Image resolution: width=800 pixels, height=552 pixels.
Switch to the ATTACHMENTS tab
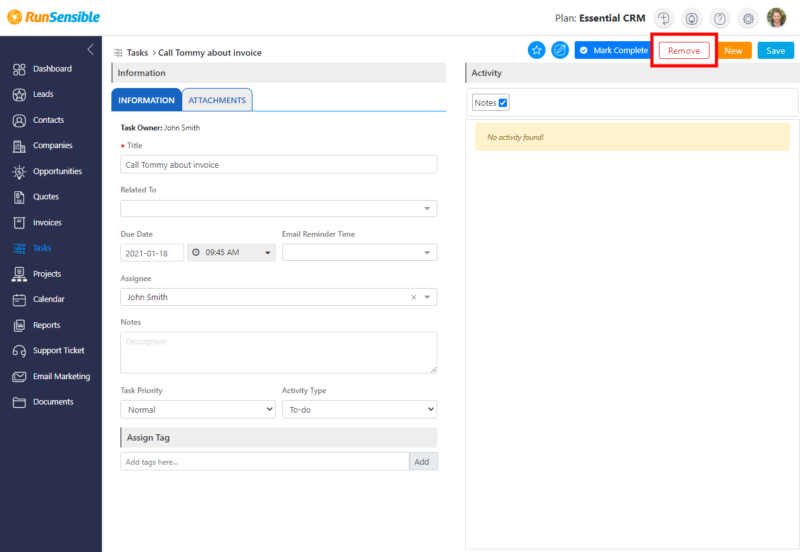click(x=217, y=100)
